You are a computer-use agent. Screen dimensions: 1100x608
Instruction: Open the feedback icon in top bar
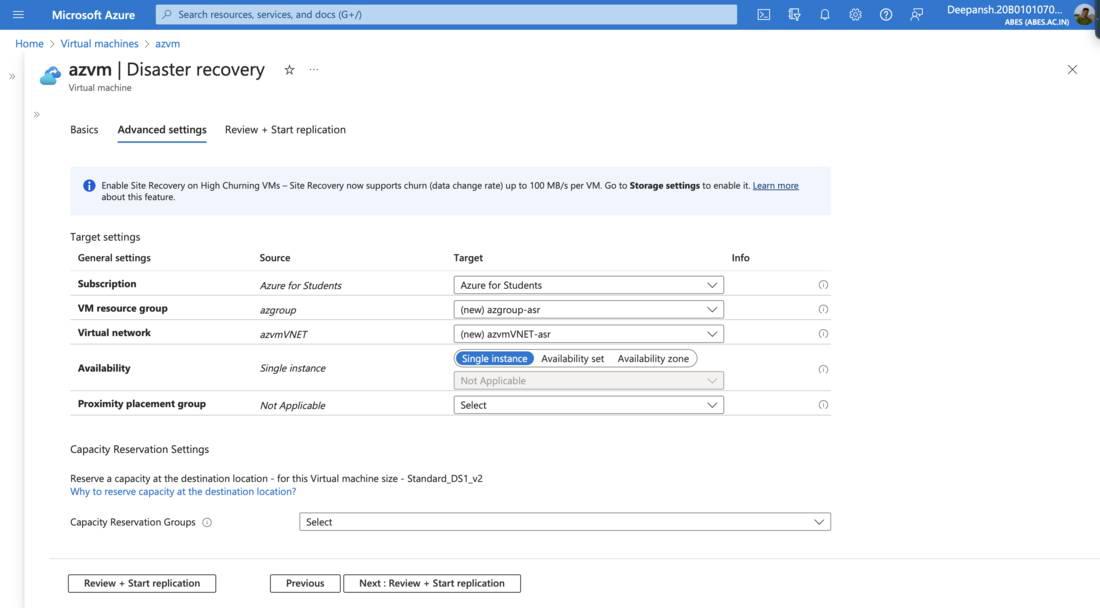(x=917, y=15)
